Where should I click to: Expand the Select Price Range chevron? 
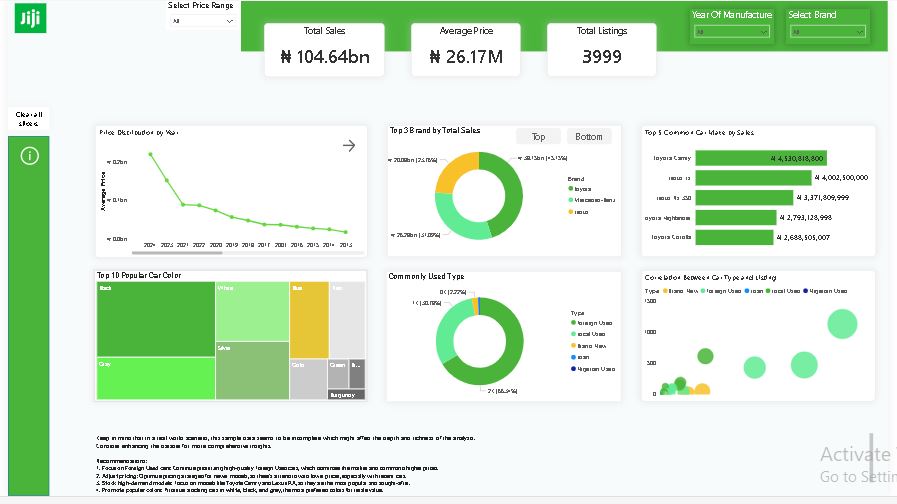(x=229, y=21)
